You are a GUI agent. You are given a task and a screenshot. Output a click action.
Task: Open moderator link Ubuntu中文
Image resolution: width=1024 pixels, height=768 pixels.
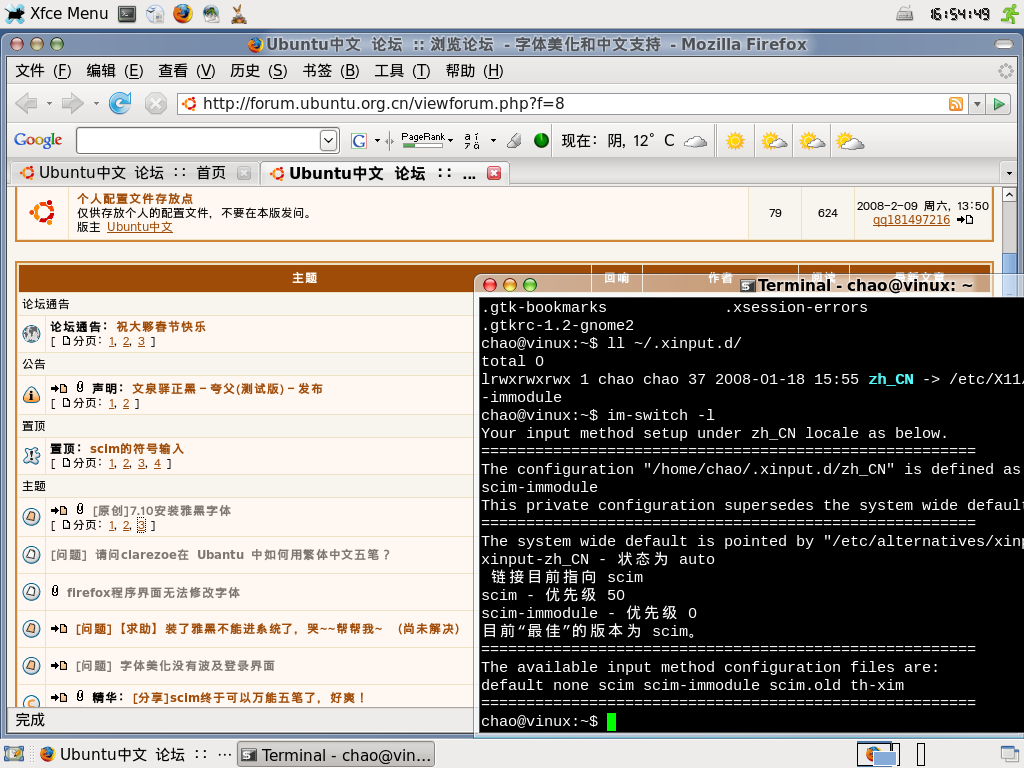tap(140, 227)
